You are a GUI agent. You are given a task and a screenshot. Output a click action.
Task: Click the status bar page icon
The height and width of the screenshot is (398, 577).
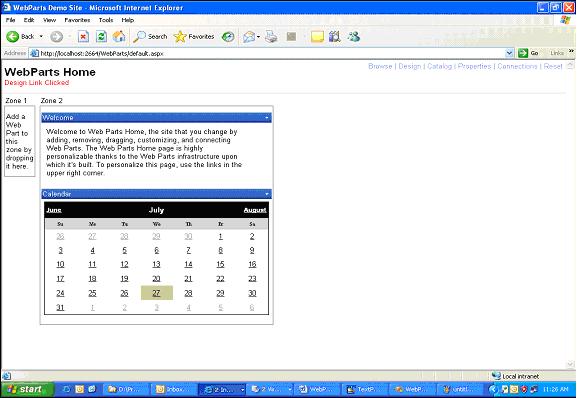(7, 376)
